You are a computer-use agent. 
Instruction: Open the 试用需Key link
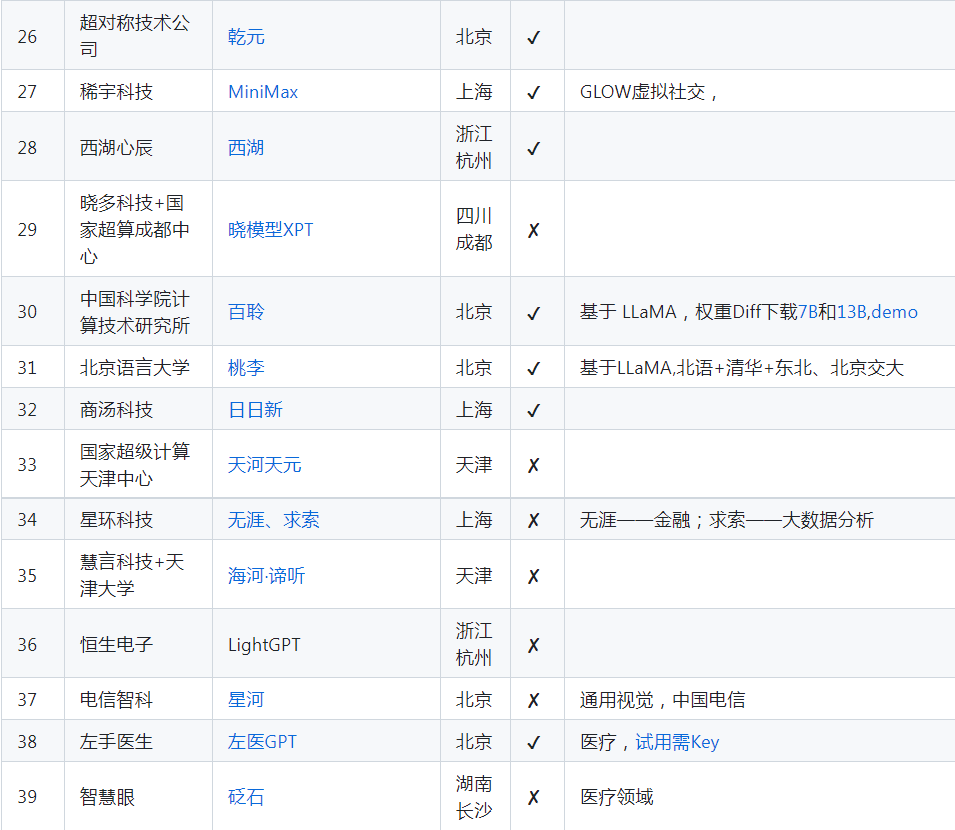[677, 742]
